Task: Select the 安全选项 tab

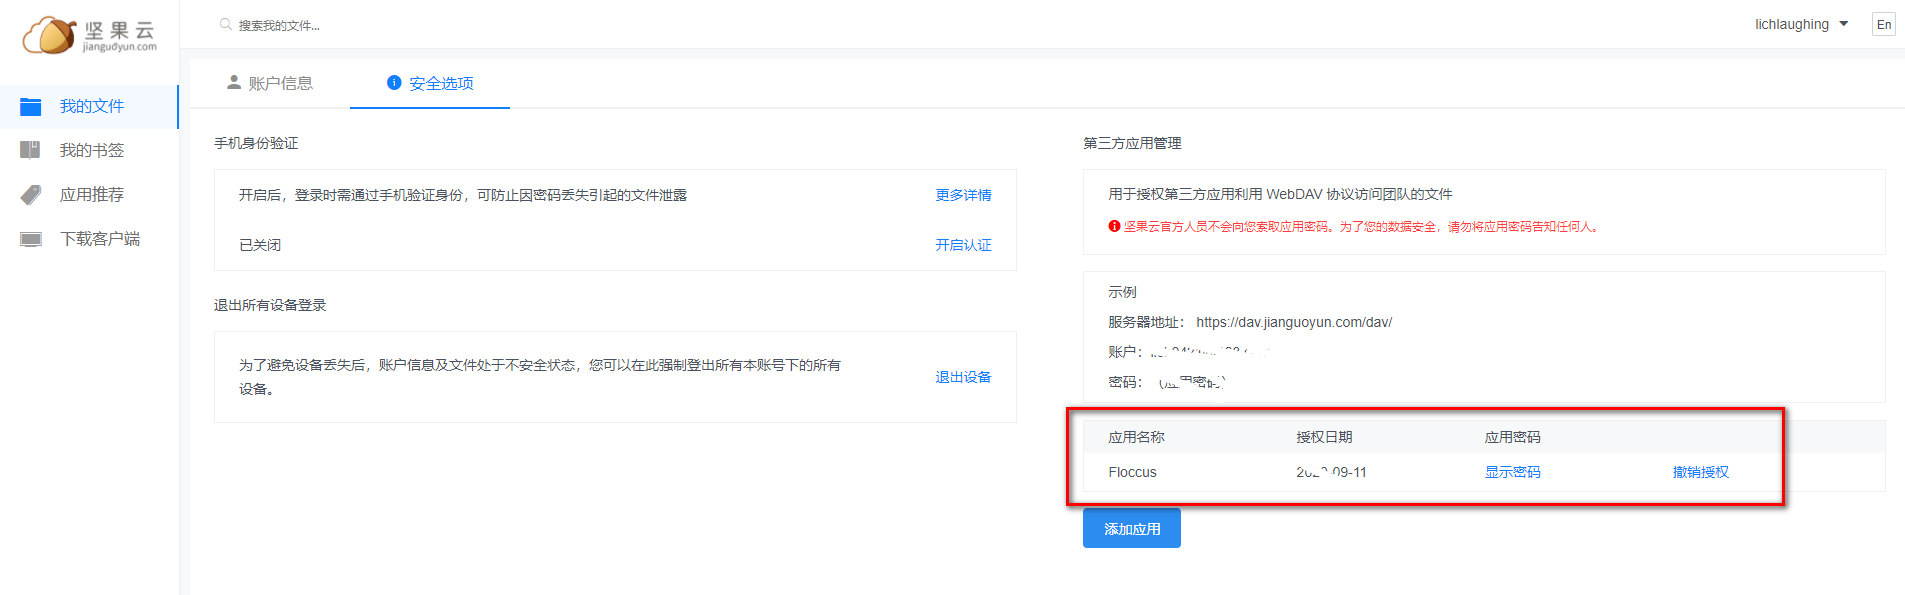Action: click(441, 83)
